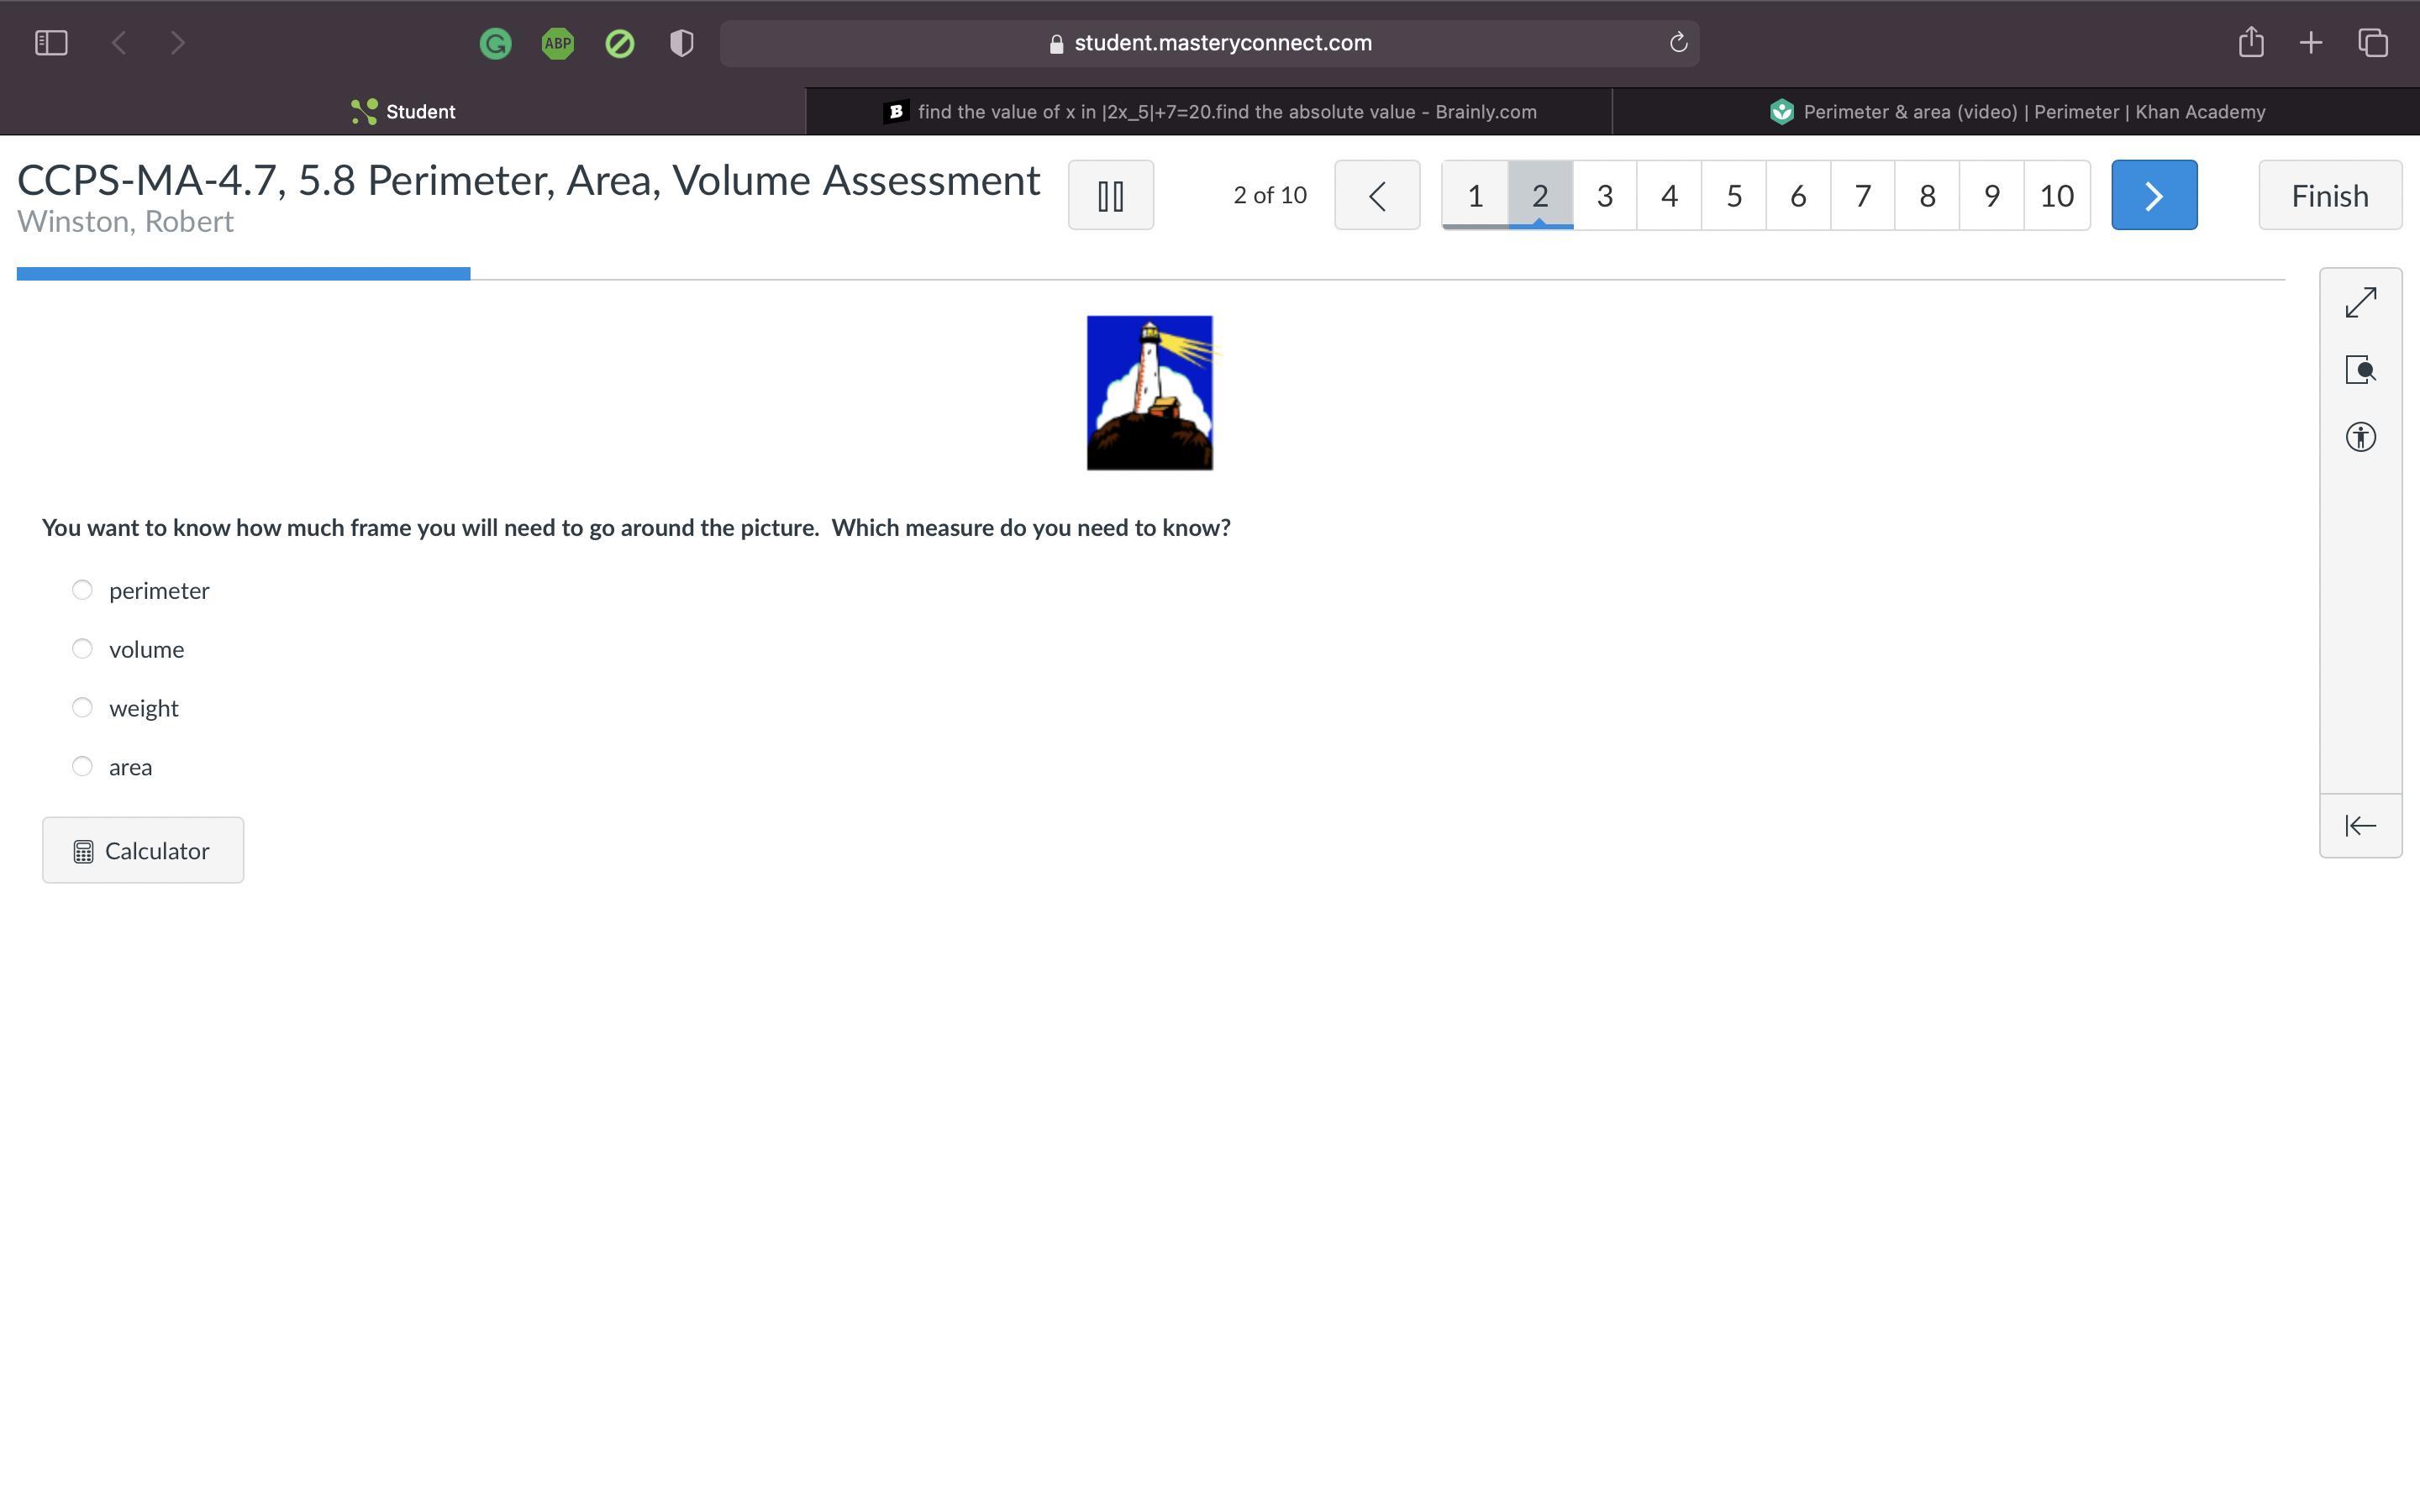
Task: Click the fullscreen expand arrows icon
Action: coord(2360,302)
